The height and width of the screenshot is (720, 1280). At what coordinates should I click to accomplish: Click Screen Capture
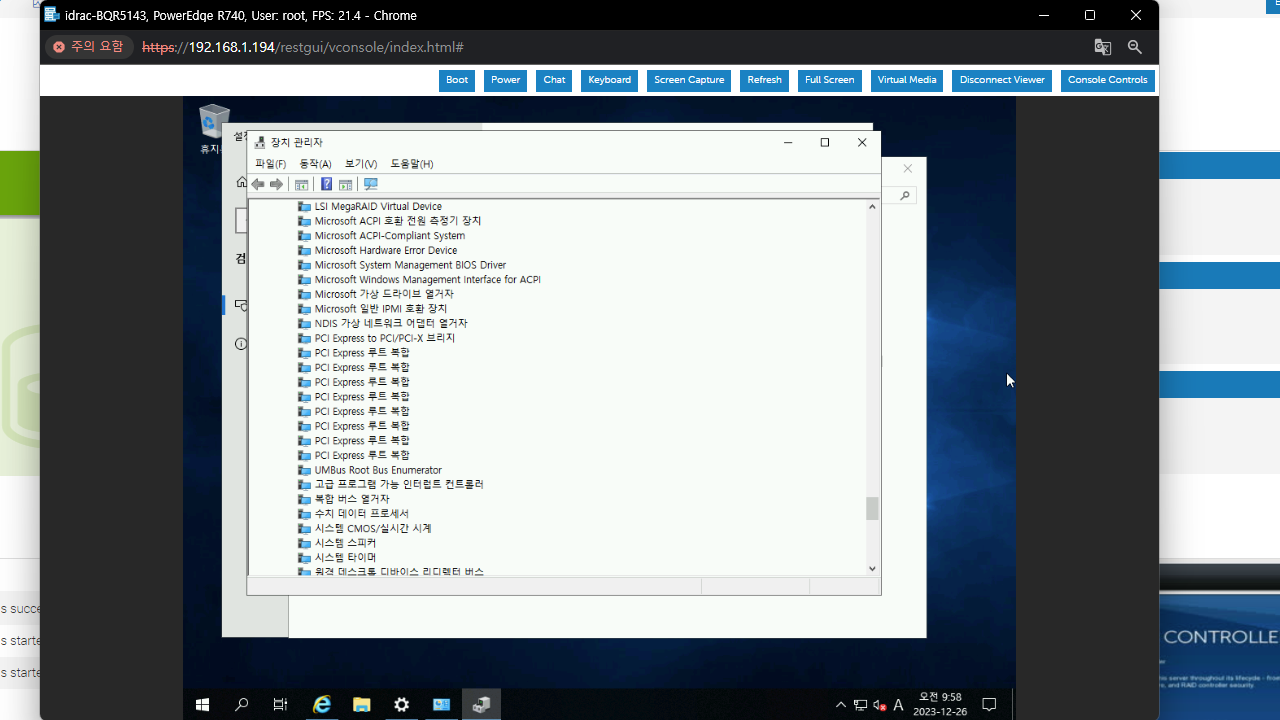point(689,80)
